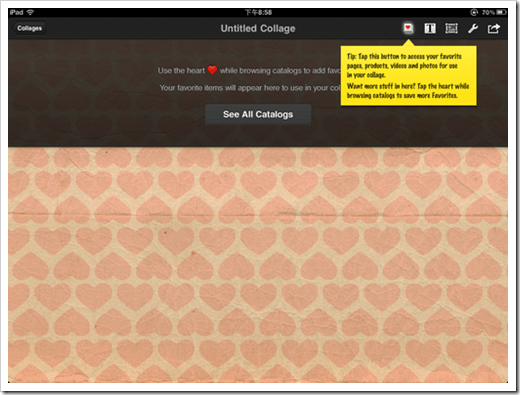Click the See All Catalogs button
Screen dimensions: 520x395
point(258,114)
